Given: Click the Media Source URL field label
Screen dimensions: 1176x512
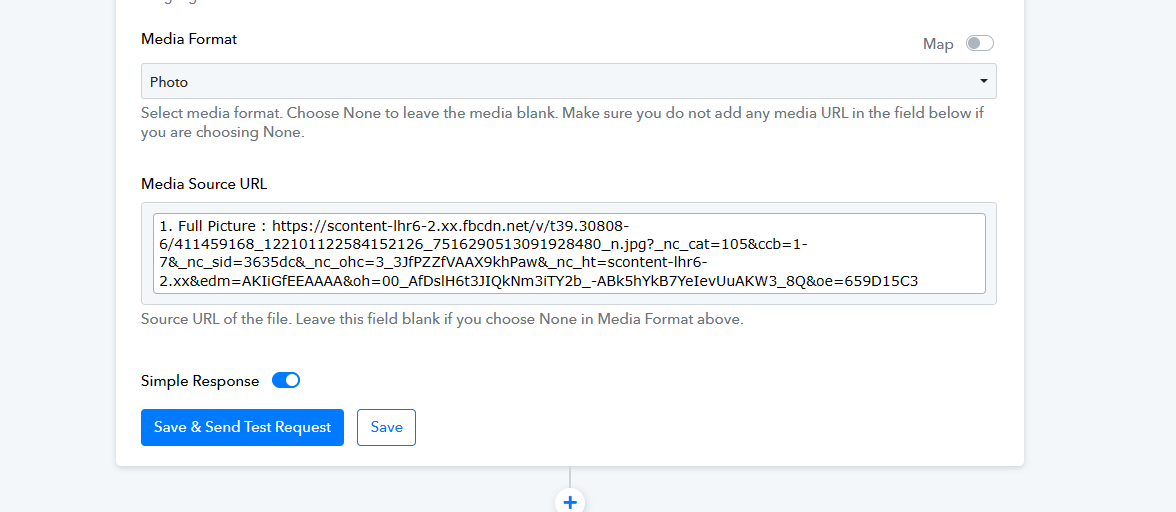Looking at the screenshot, I should click(204, 184).
